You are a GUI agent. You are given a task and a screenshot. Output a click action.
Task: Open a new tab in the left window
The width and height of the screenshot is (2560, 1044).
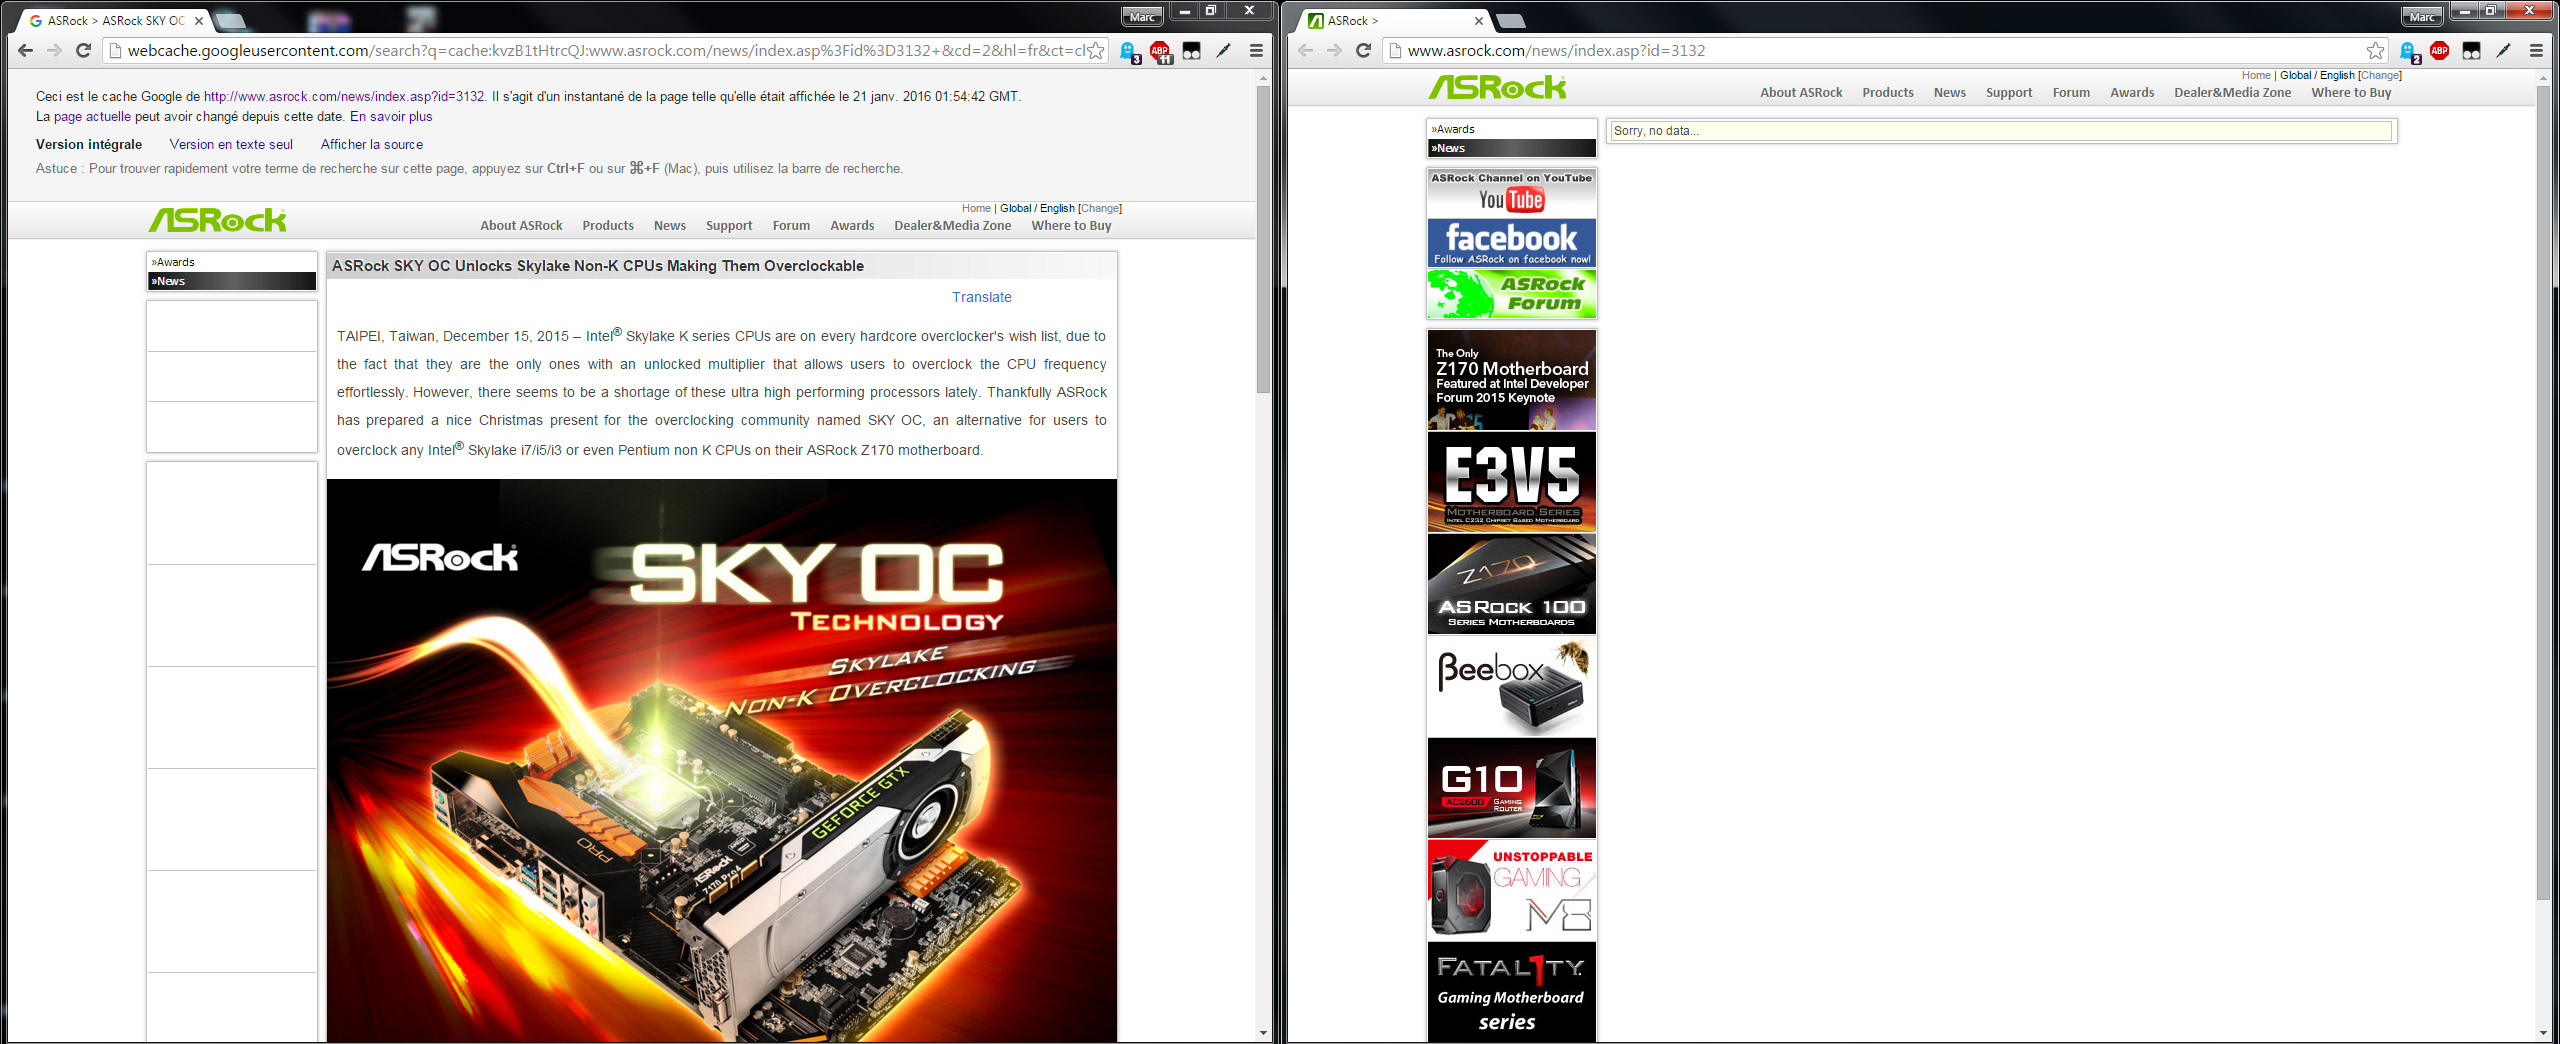[x=230, y=20]
